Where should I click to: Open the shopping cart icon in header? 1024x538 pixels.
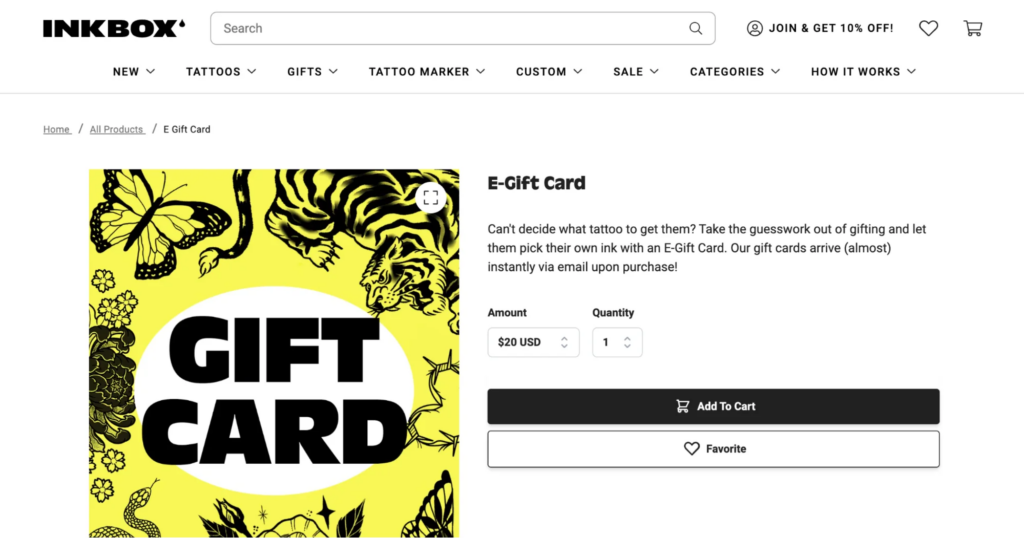[x=972, y=28]
